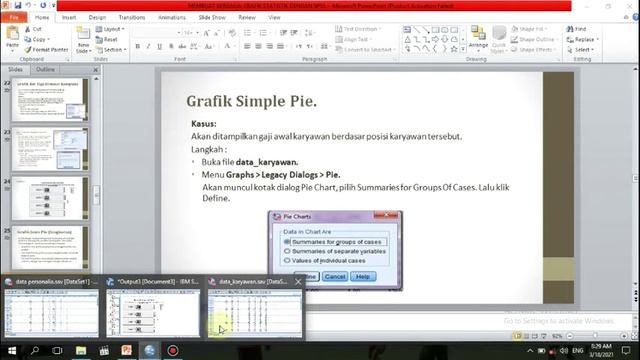Open the Text Direction dropdown
The width and height of the screenshot is (640, 360).
coord(358,29)
